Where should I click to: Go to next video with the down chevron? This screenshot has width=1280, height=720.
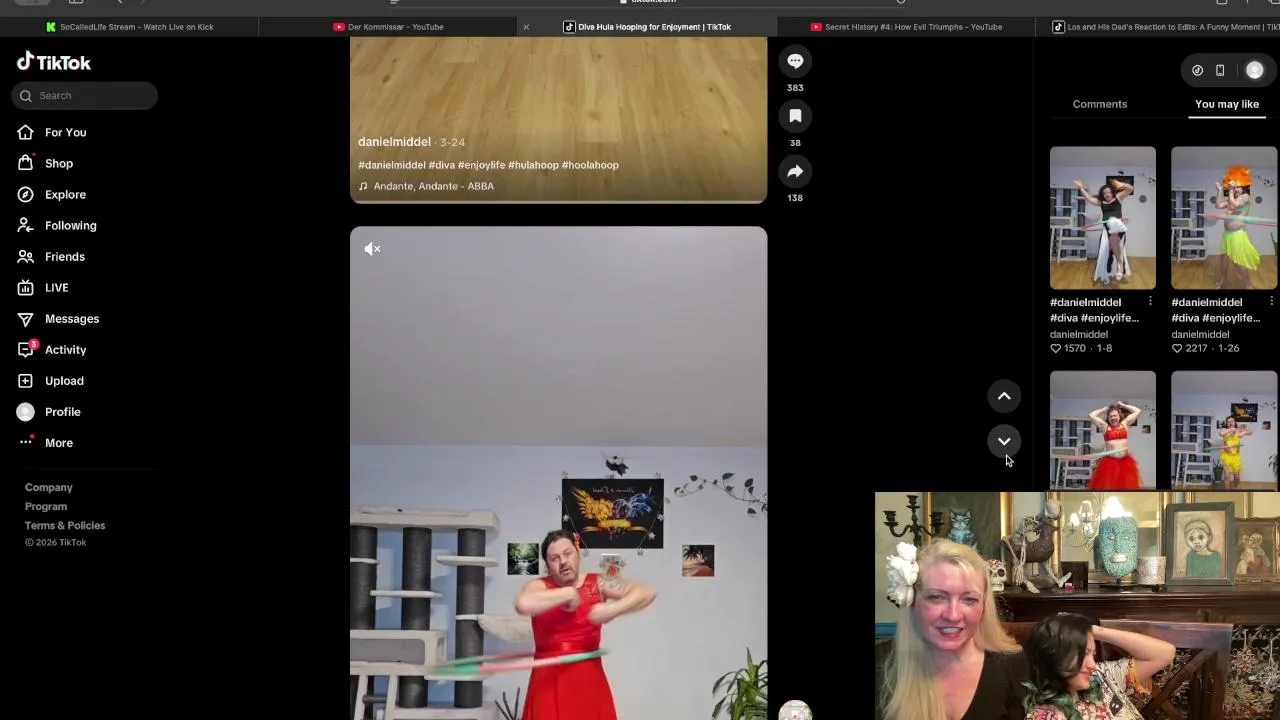[1004, 441]
